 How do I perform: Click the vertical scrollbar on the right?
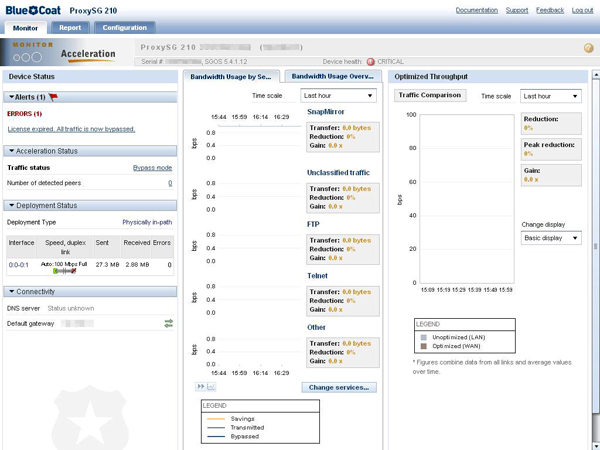click(x=595, y=245)
